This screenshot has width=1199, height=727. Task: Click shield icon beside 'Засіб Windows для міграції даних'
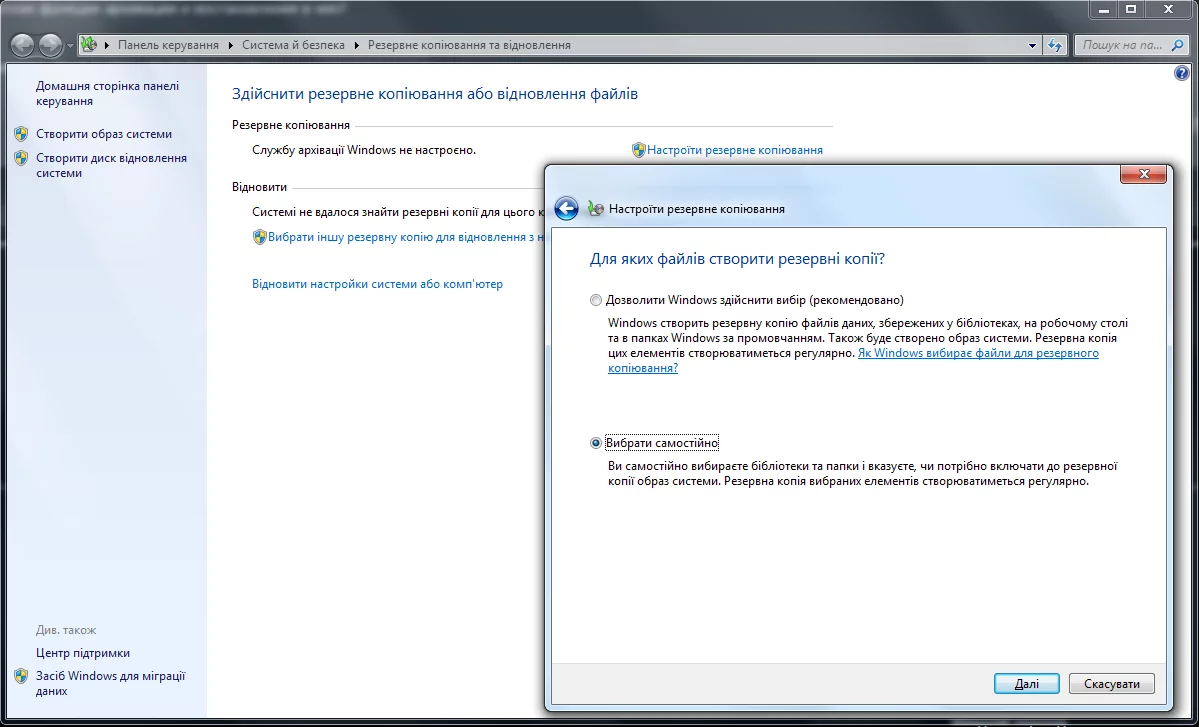click(21, 677)
